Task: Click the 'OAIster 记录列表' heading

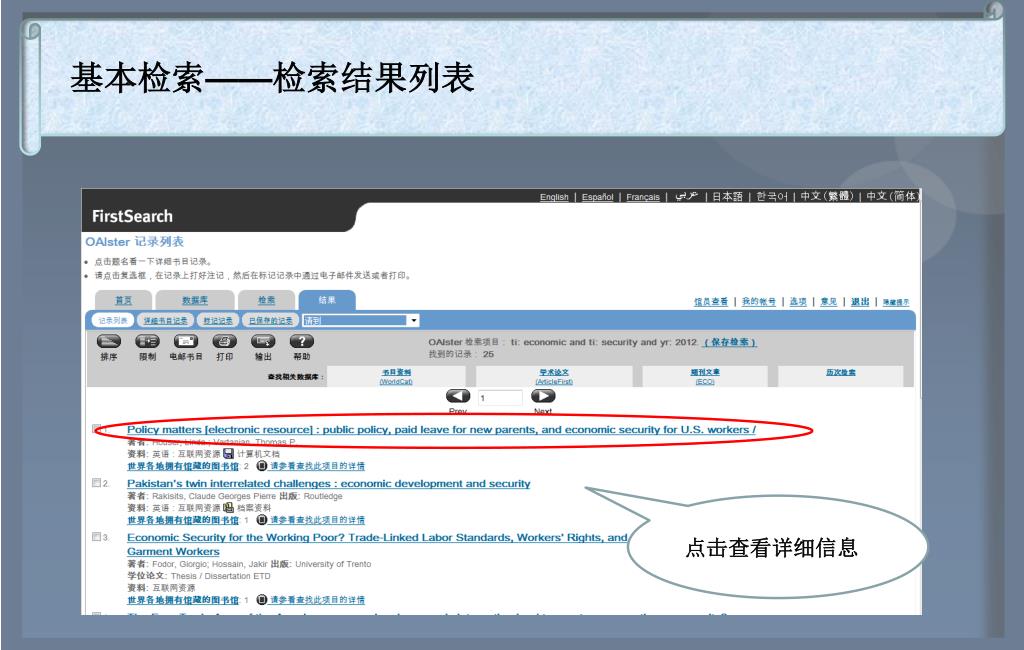Action: tap(135, 242)
